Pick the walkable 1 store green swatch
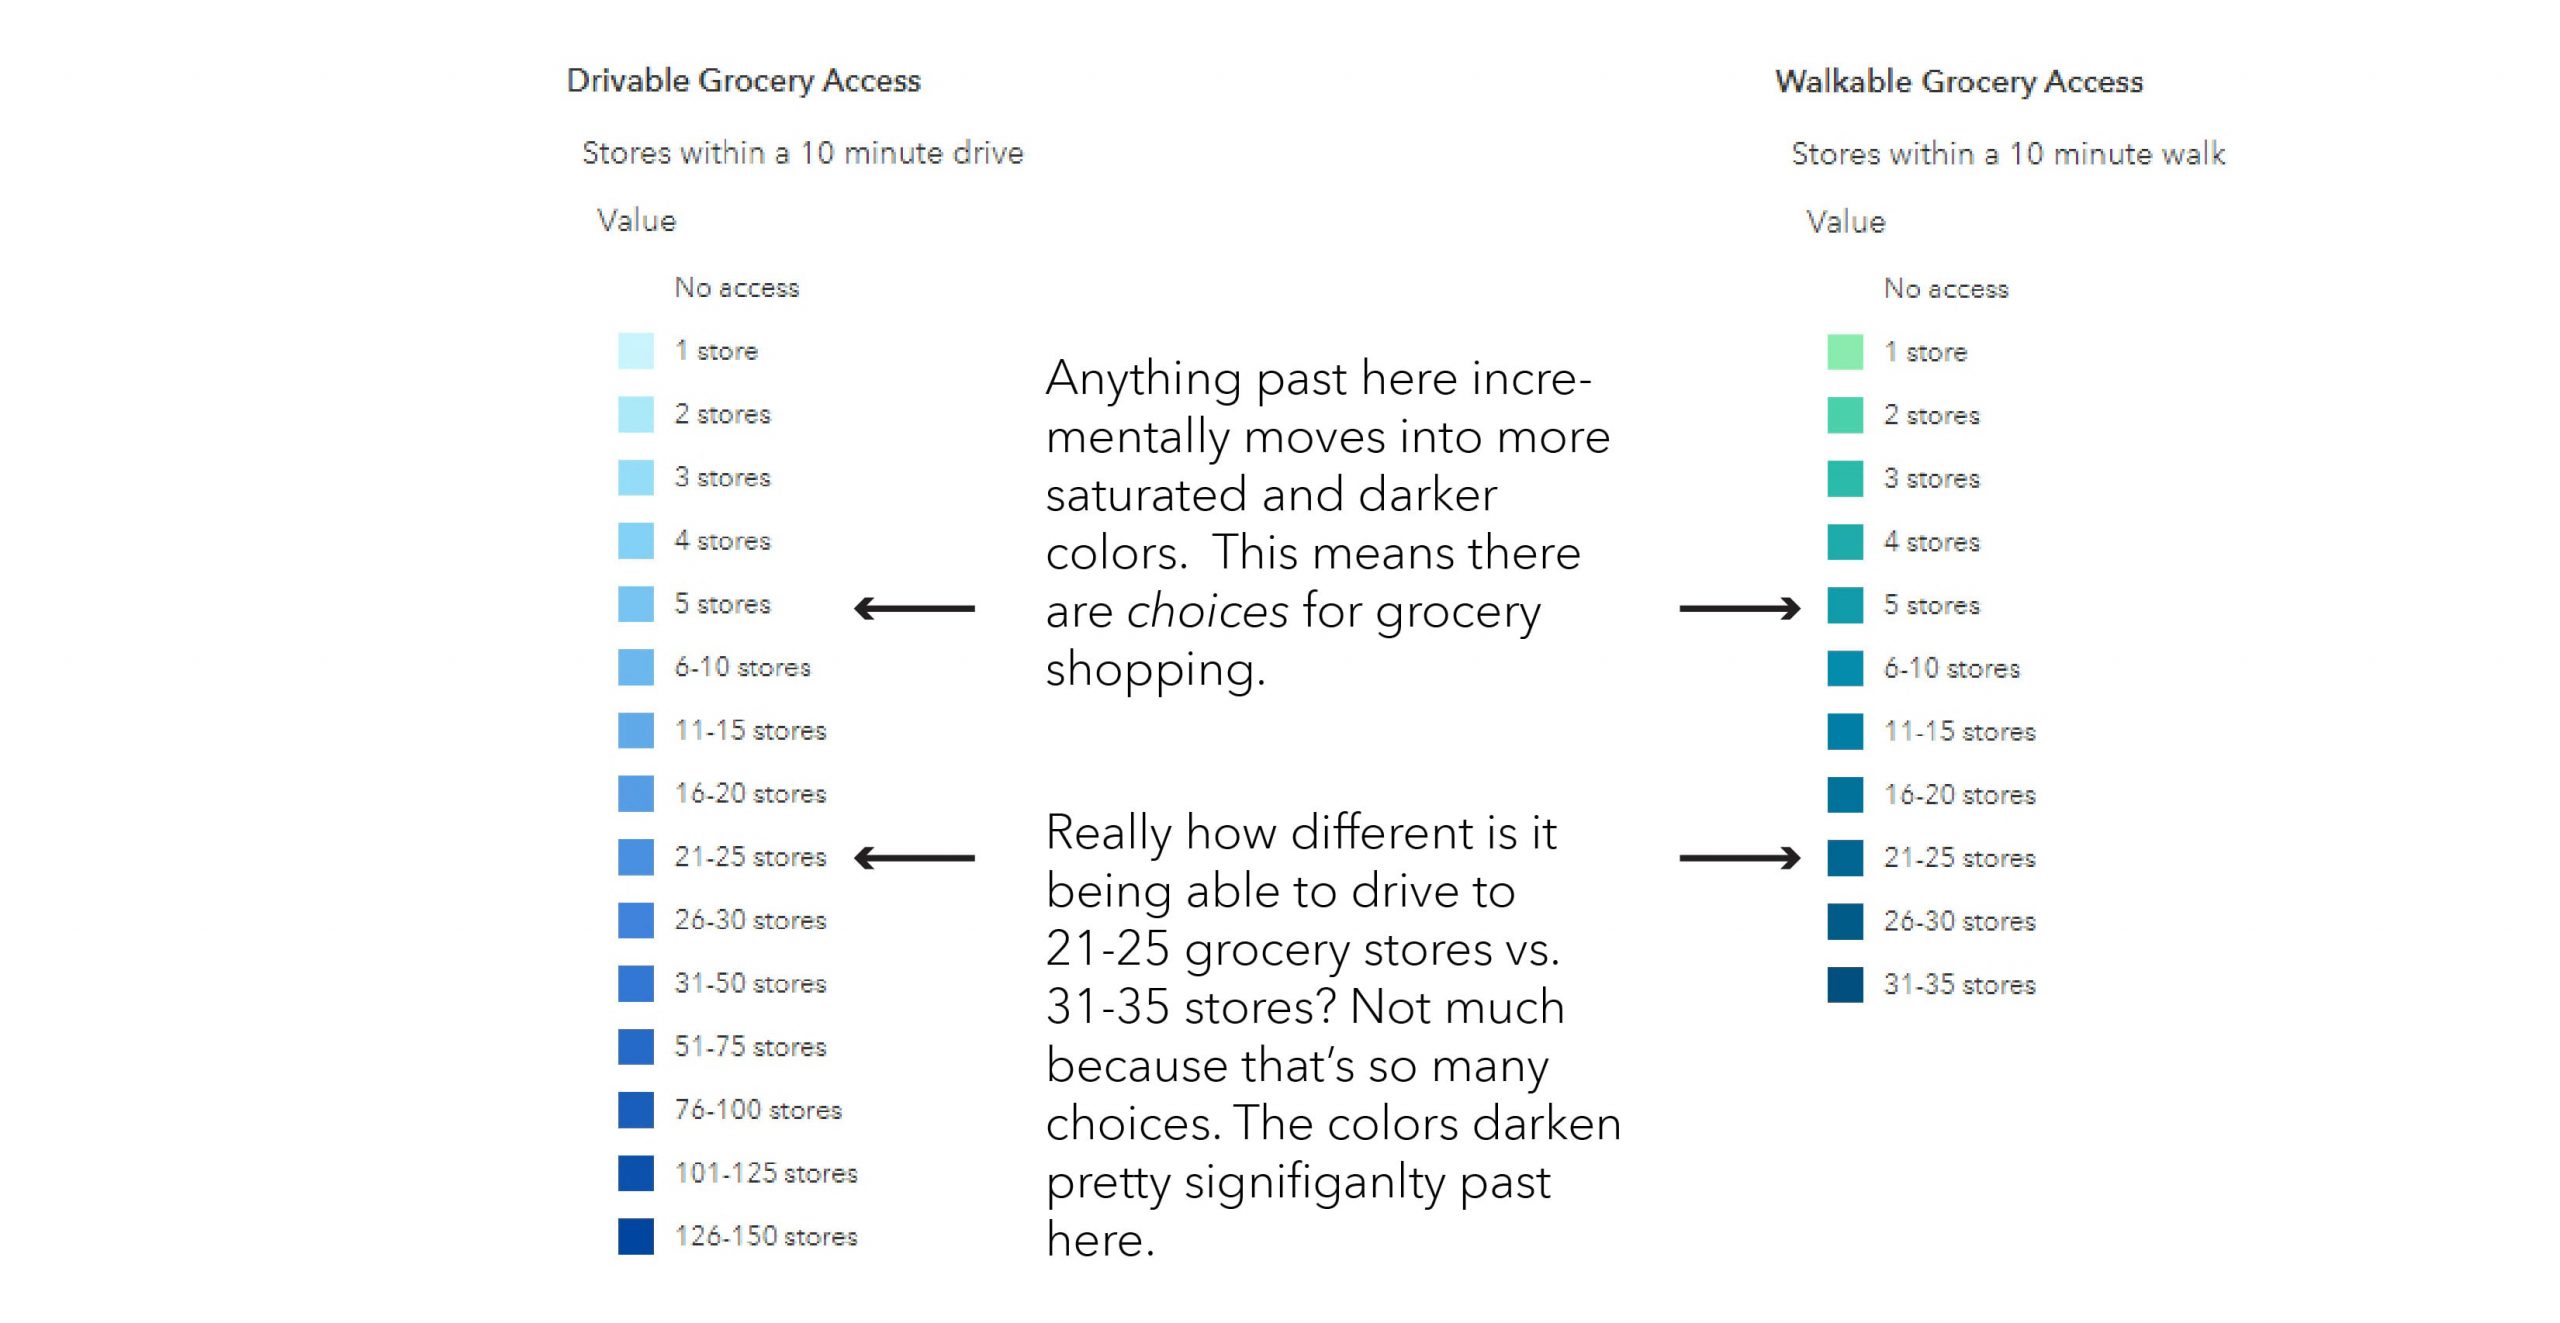Screen dimensions: 2560x1323 1845,352
